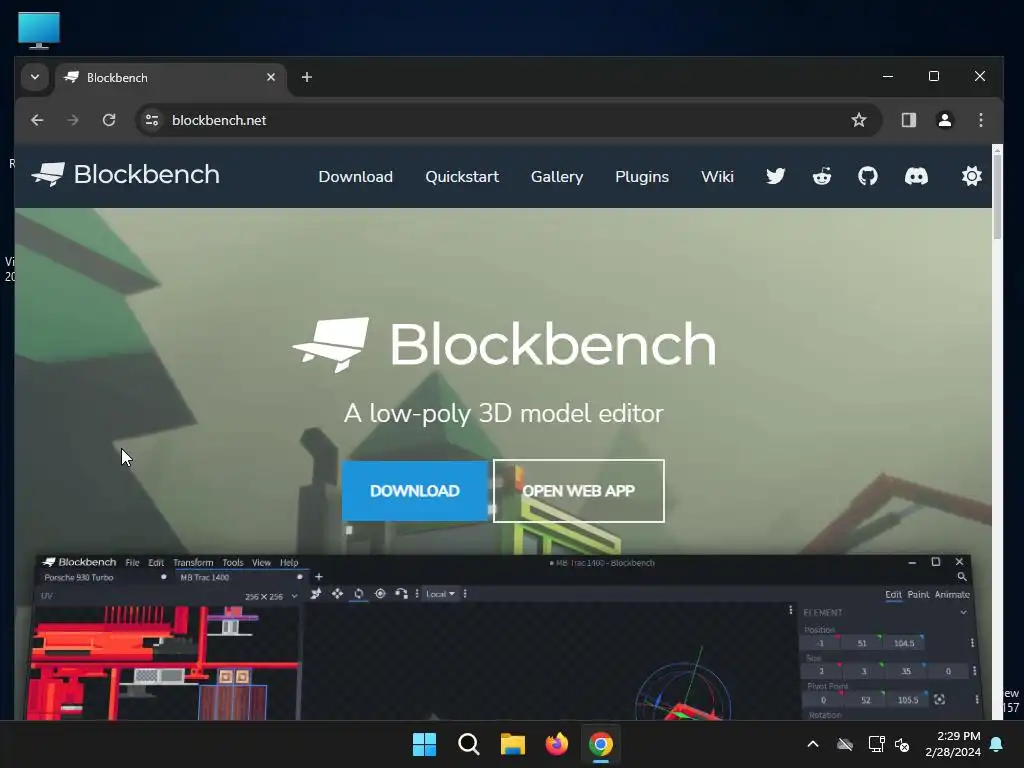Screen dimensions: 1024x768
Task: Open File Explorer from the taskbar
Action: [513, 744]
